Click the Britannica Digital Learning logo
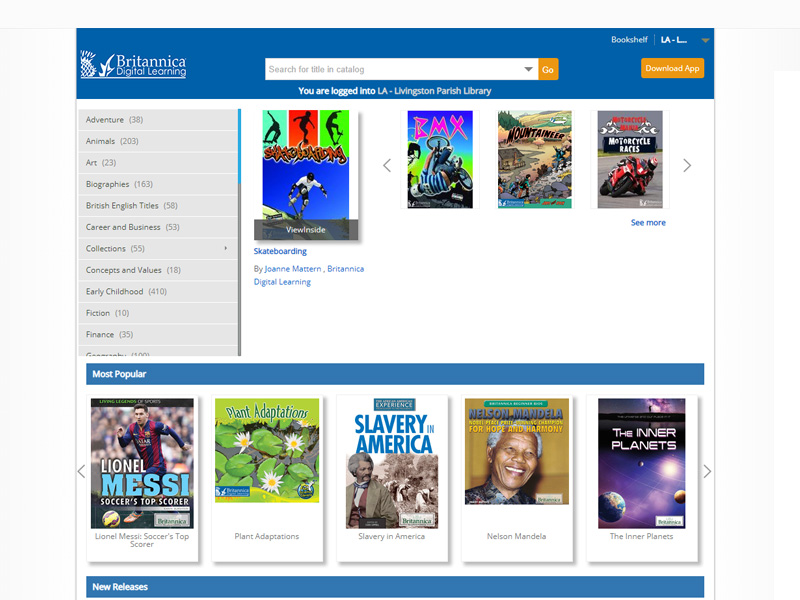Viewport: 800px width, 600px height. (133, 64)
